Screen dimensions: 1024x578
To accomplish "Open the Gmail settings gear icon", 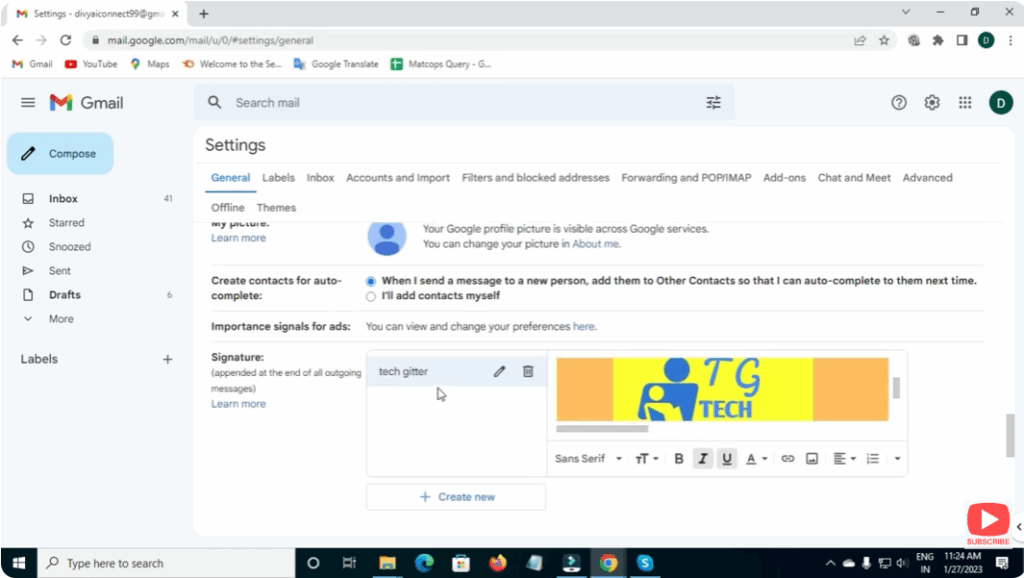I will (x=932, y=103).
